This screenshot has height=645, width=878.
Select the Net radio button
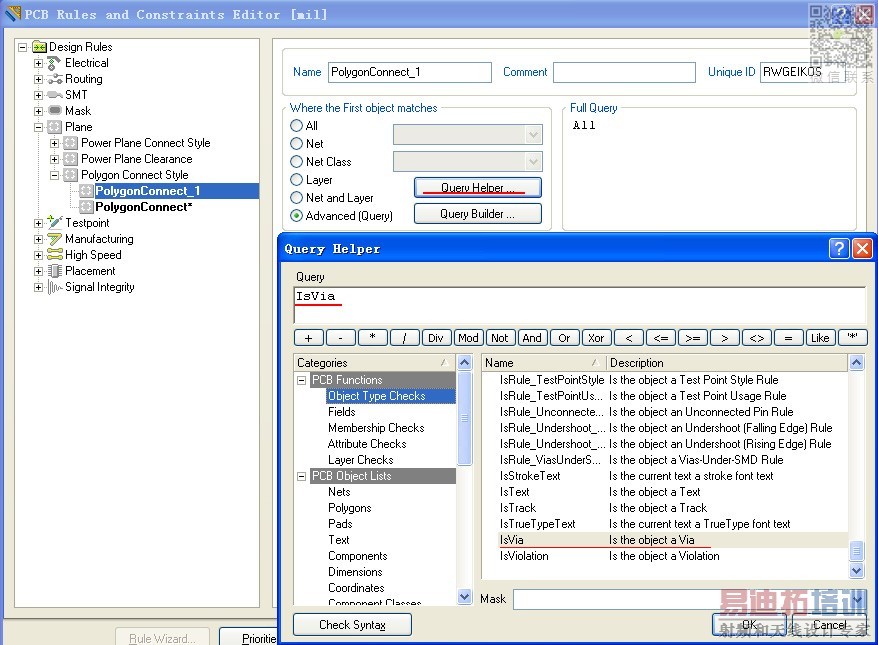pos(297,144)
